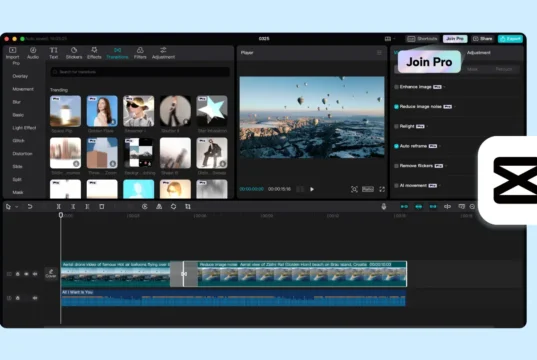Open the Text tab
The width and height of the screenshot is (537, 360).
pyautogui.click(x=53, y=53)
